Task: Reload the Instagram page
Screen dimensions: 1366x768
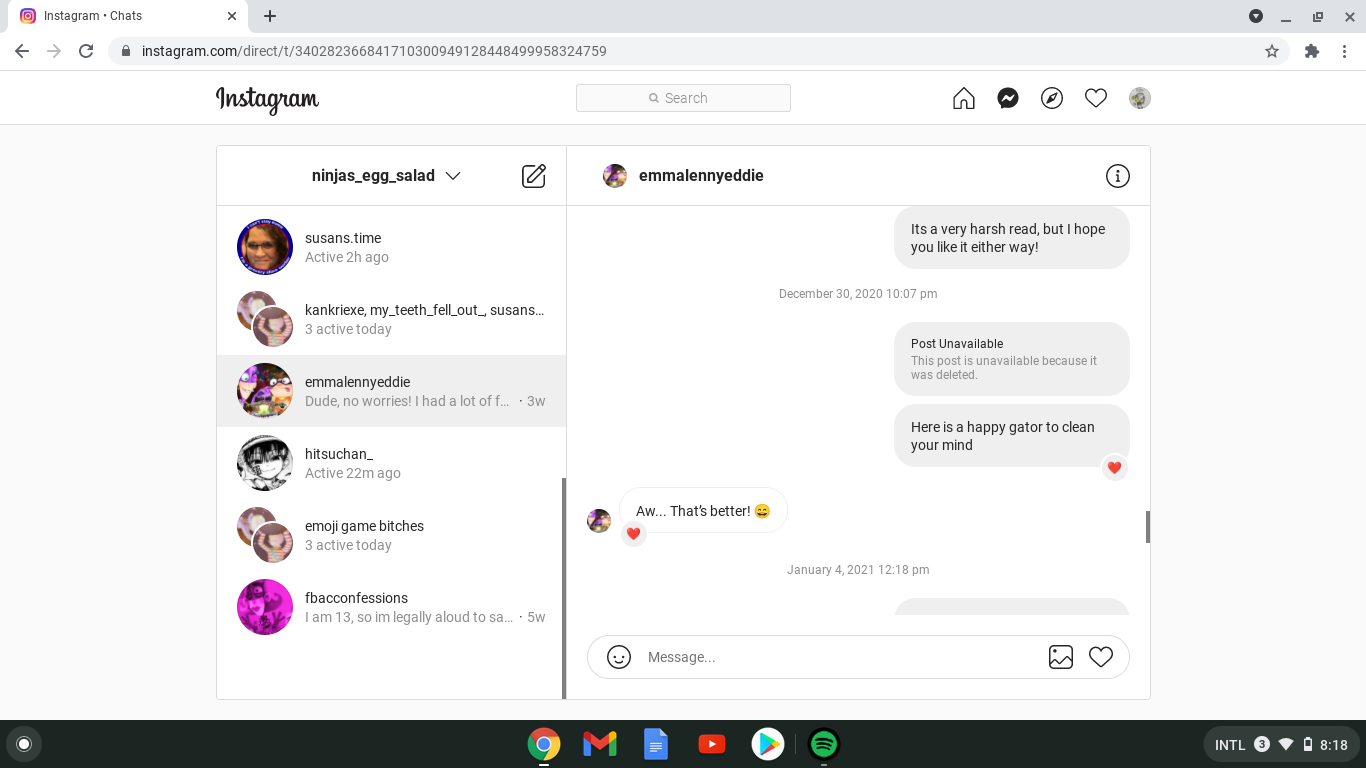Action: 86,51
